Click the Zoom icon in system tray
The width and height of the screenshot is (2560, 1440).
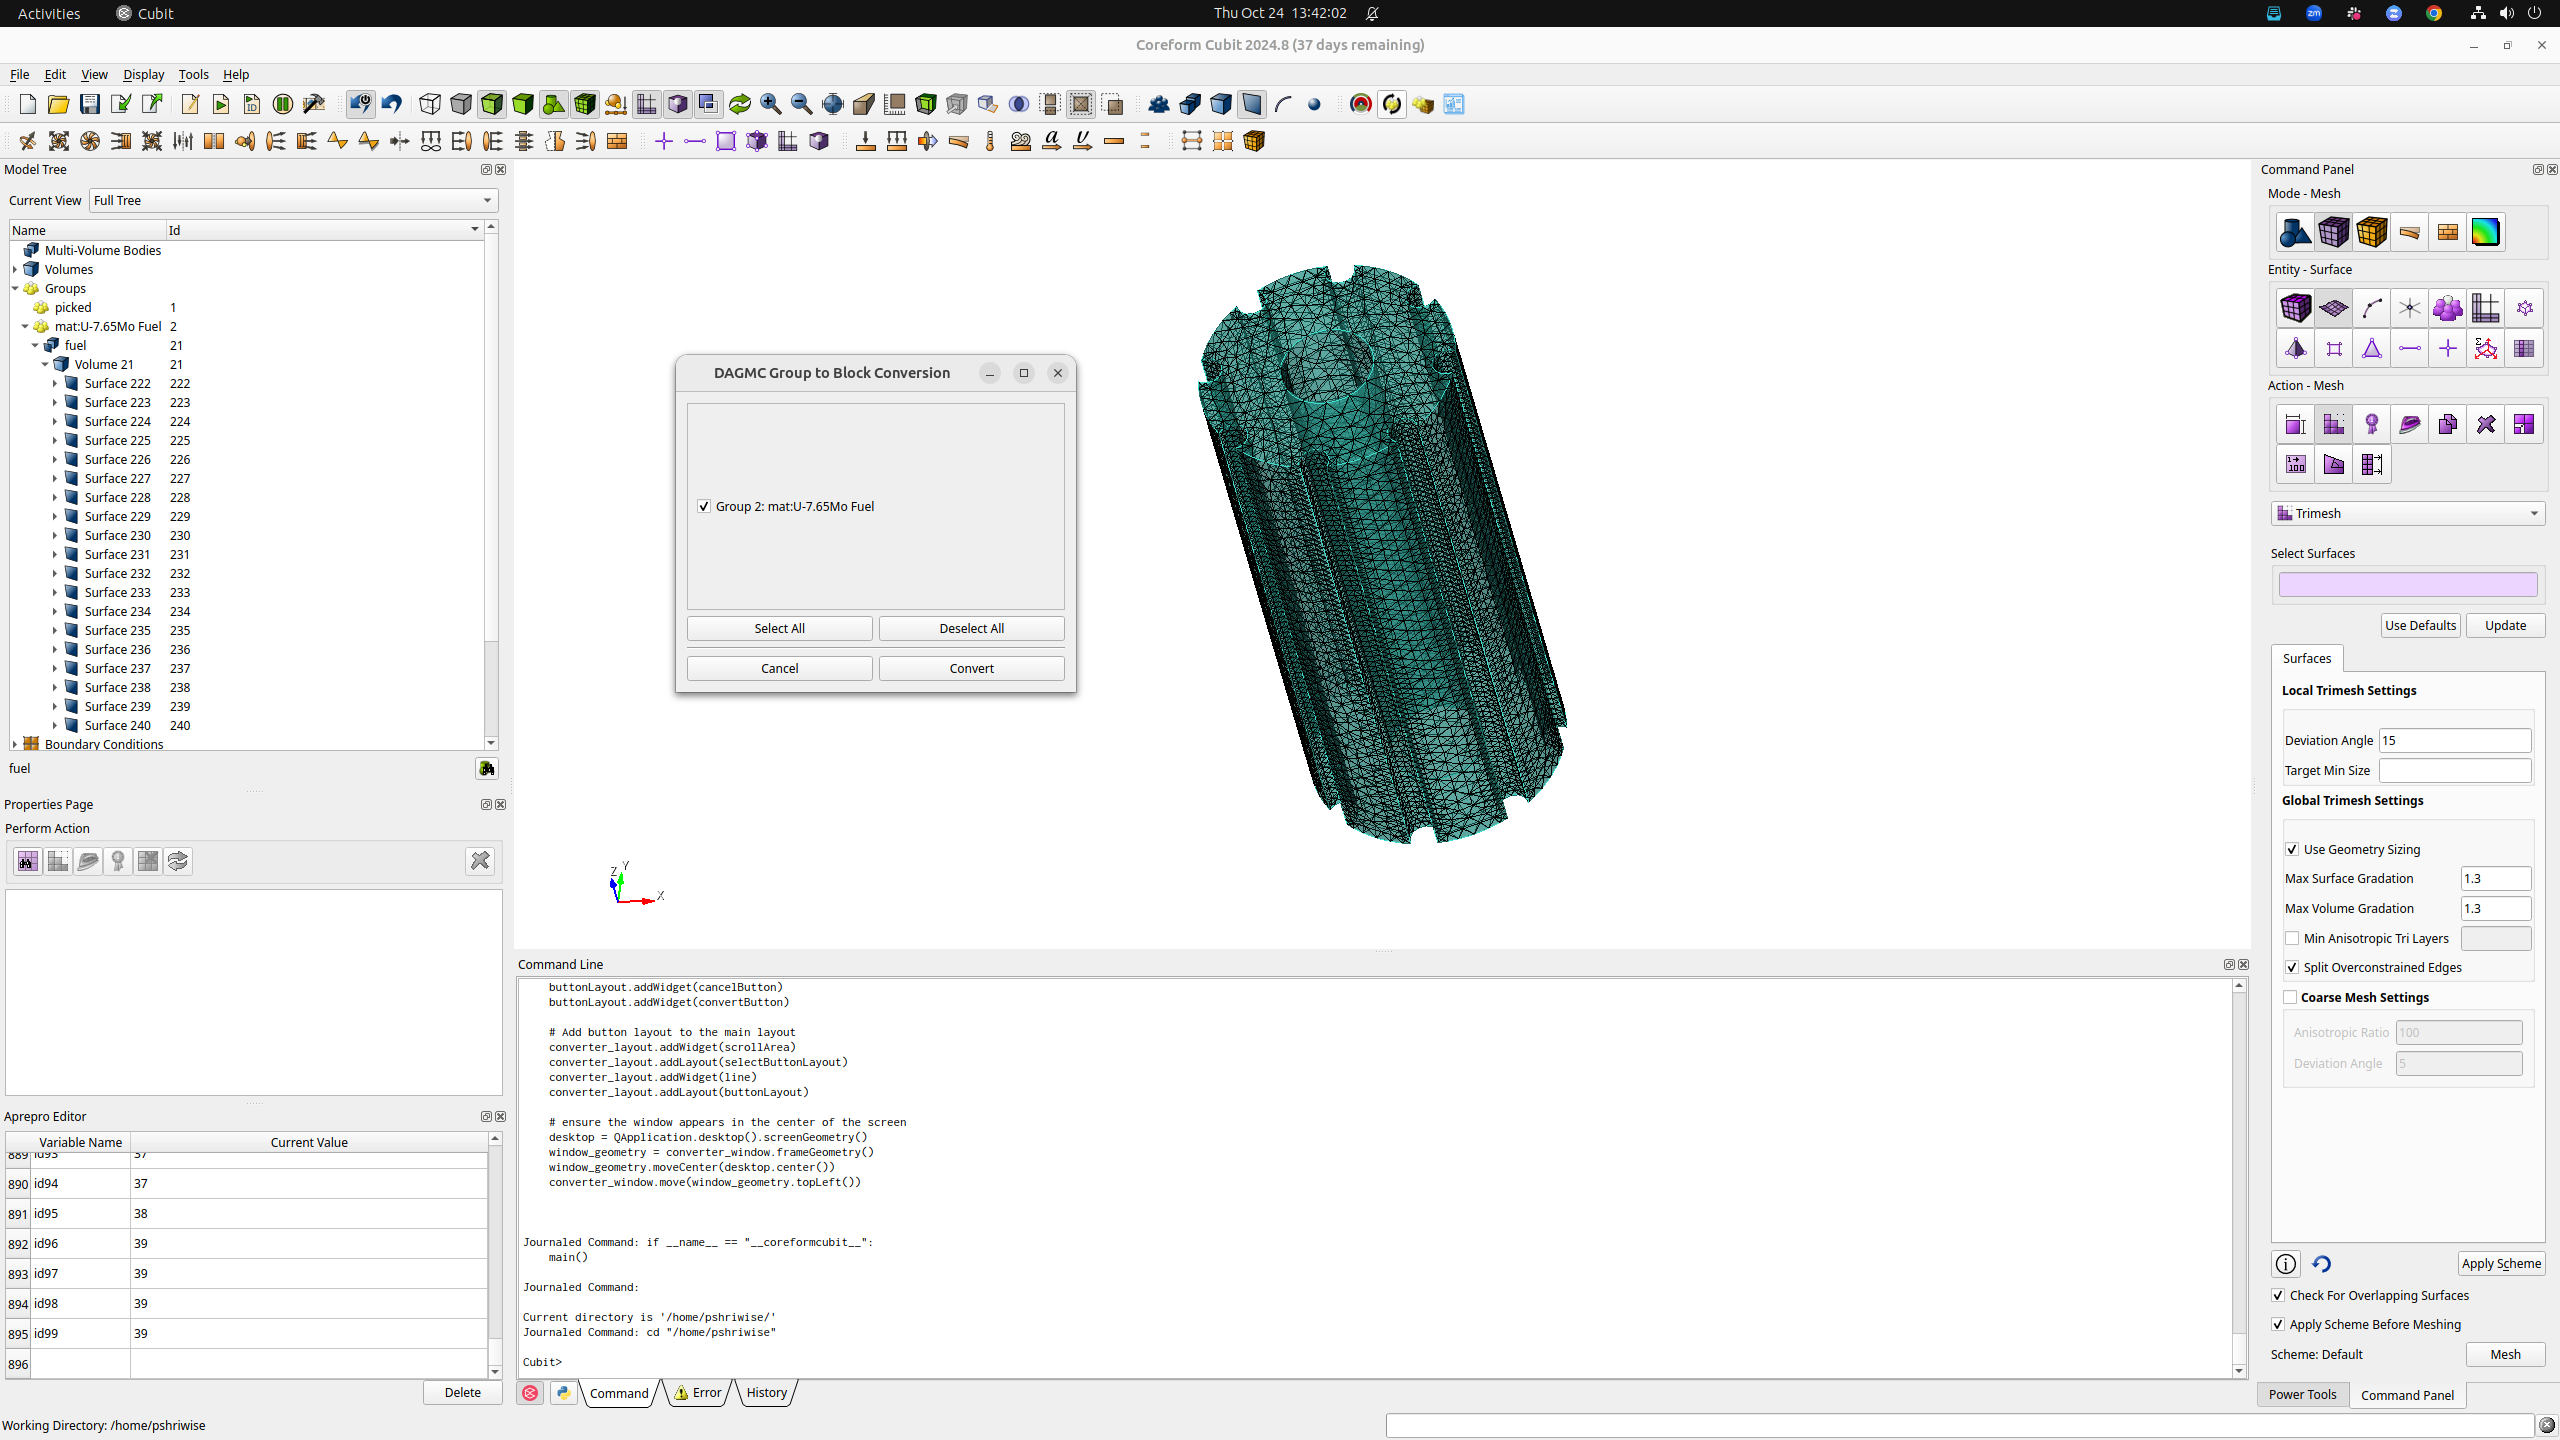(2313, 13)
